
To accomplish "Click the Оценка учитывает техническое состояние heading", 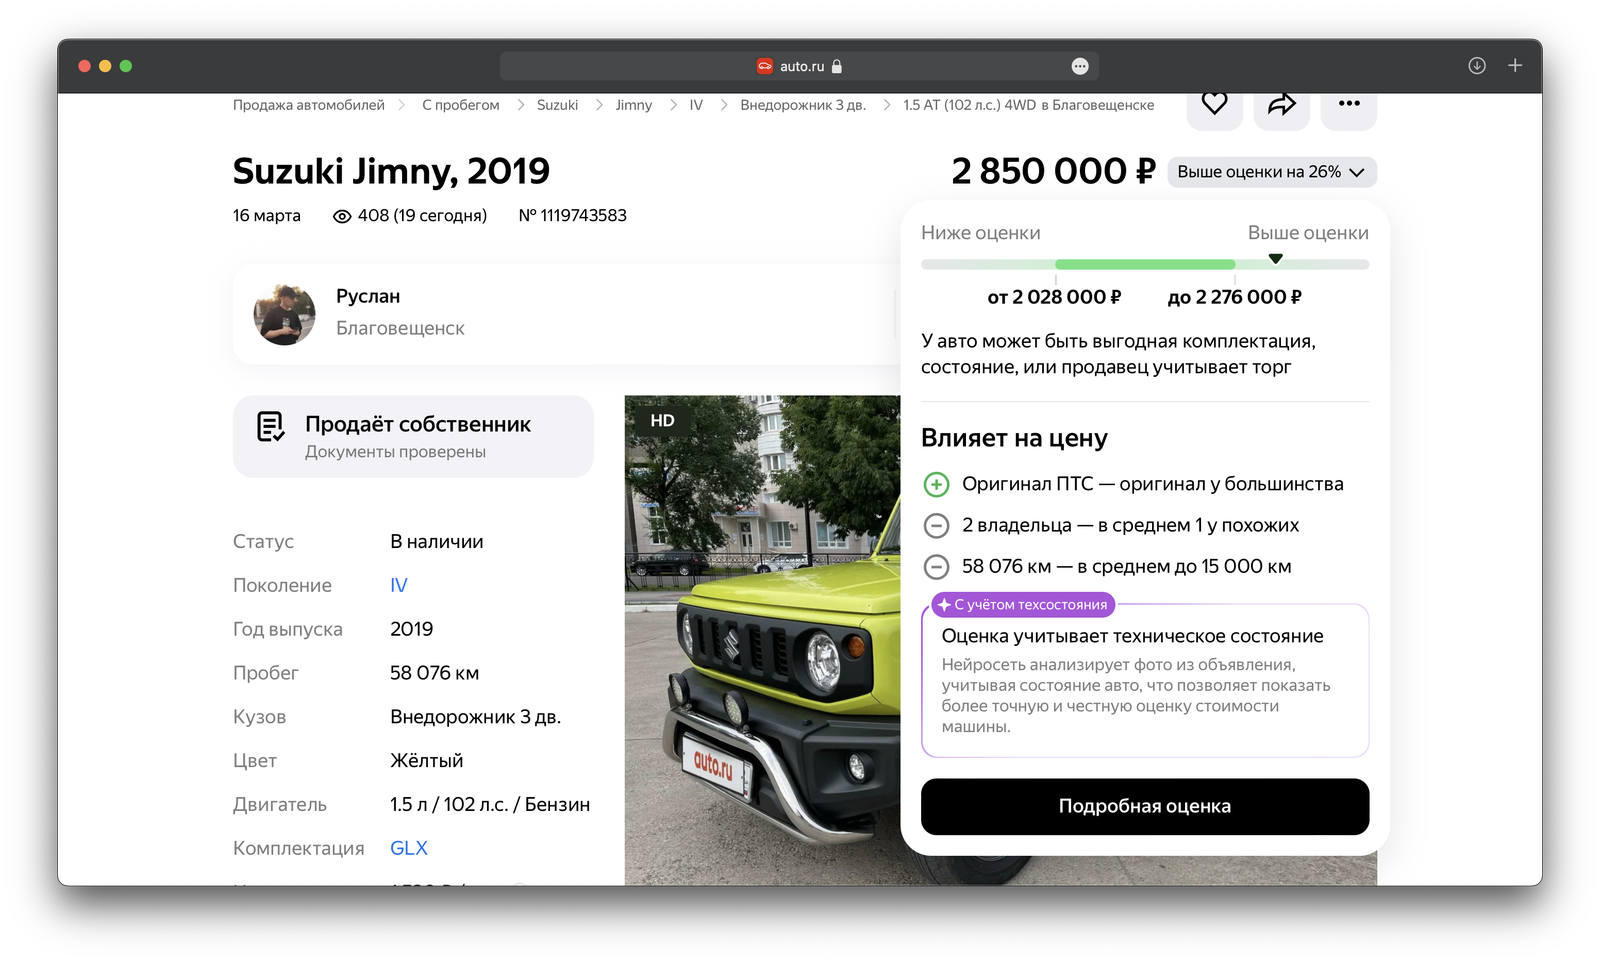I will tap(1132, 637).
